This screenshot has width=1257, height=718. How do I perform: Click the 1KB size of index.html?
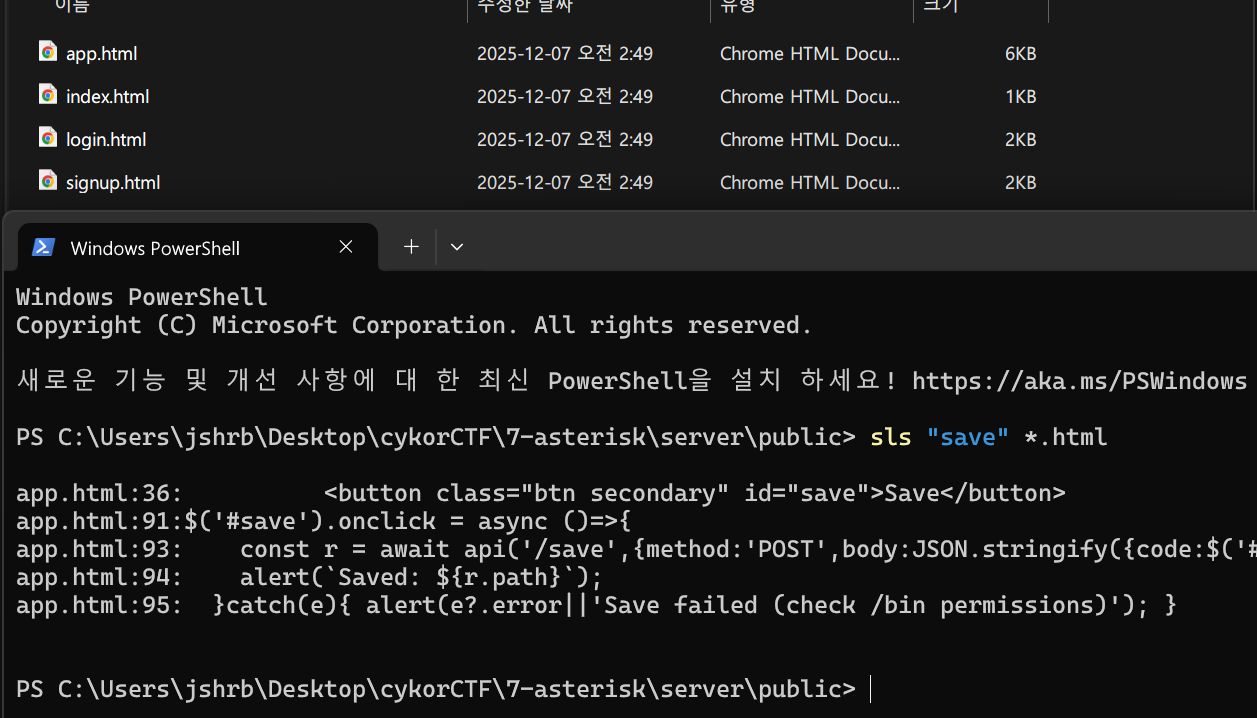tap(1021, 97)
